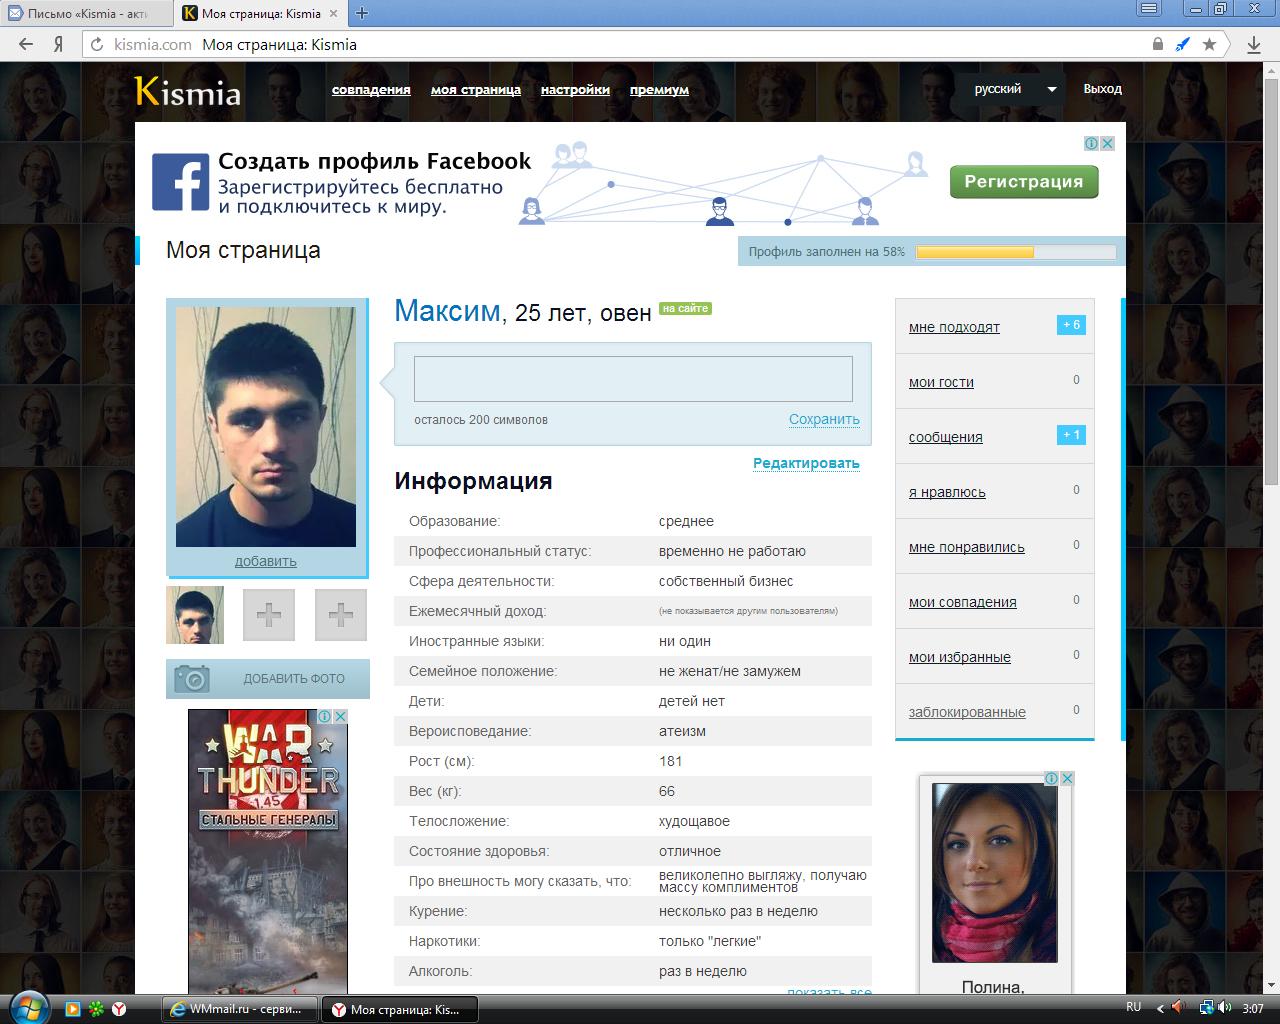Viewport: 1280px width, 1024px height.
Task: Open browser downloads arrow icon
Action: click(1254, 44)
